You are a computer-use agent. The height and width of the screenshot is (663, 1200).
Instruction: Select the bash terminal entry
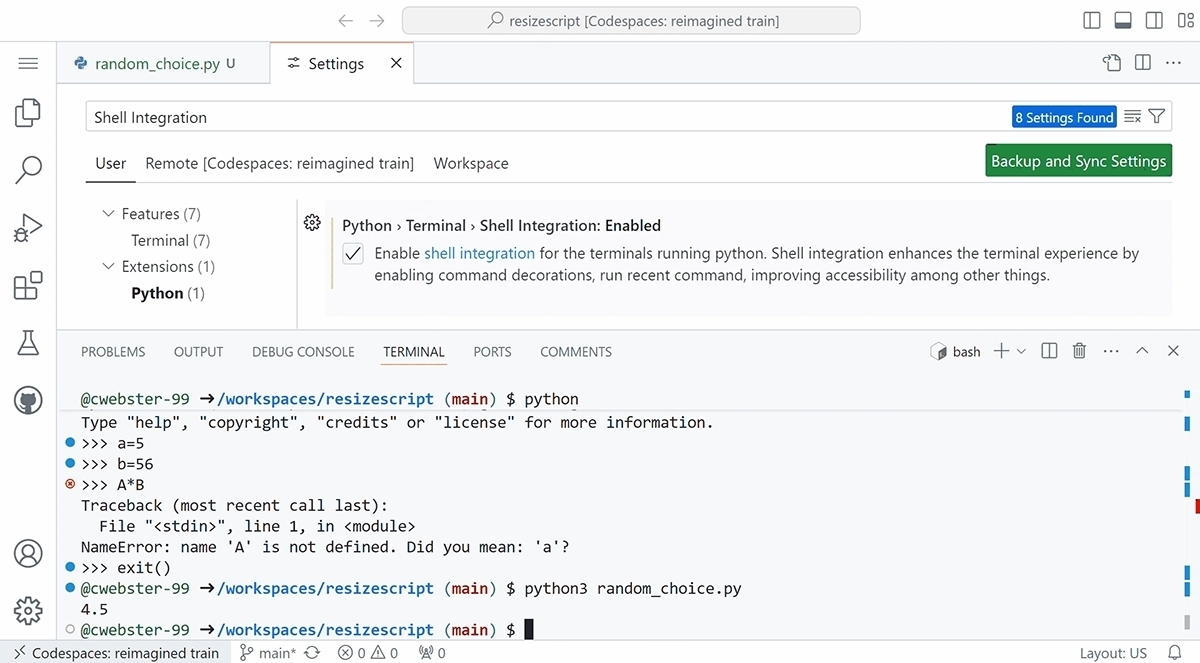[x=956, y=351]
